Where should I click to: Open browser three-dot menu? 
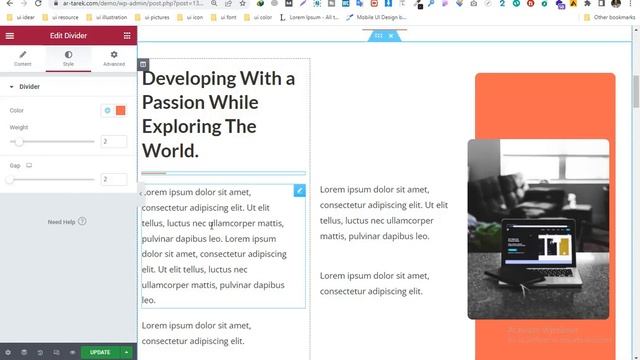point(631,3)
